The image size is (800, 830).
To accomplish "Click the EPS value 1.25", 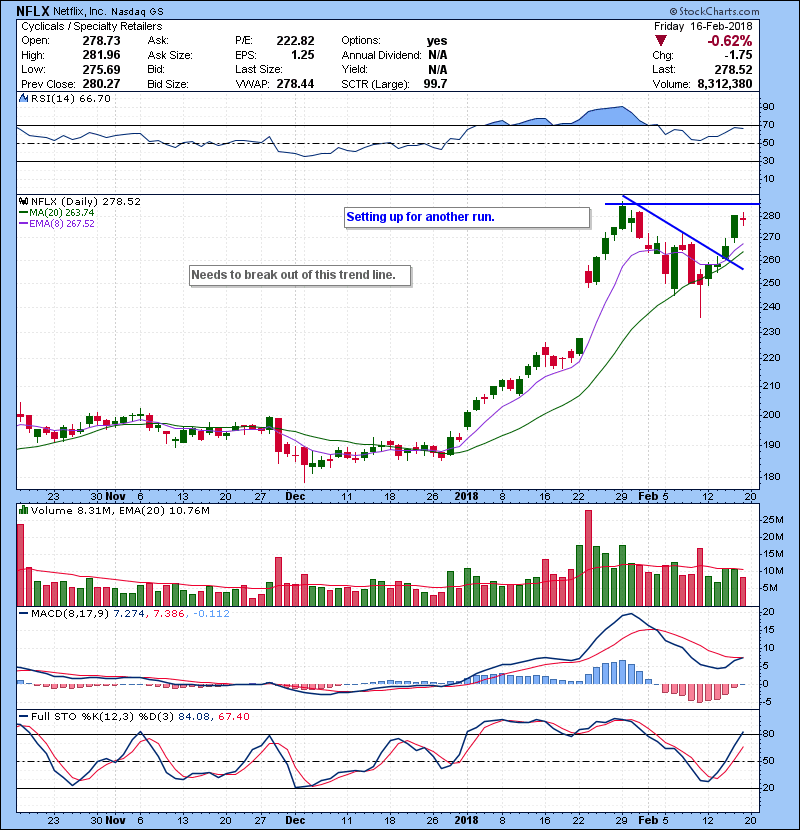I will (x=303, y=55).
